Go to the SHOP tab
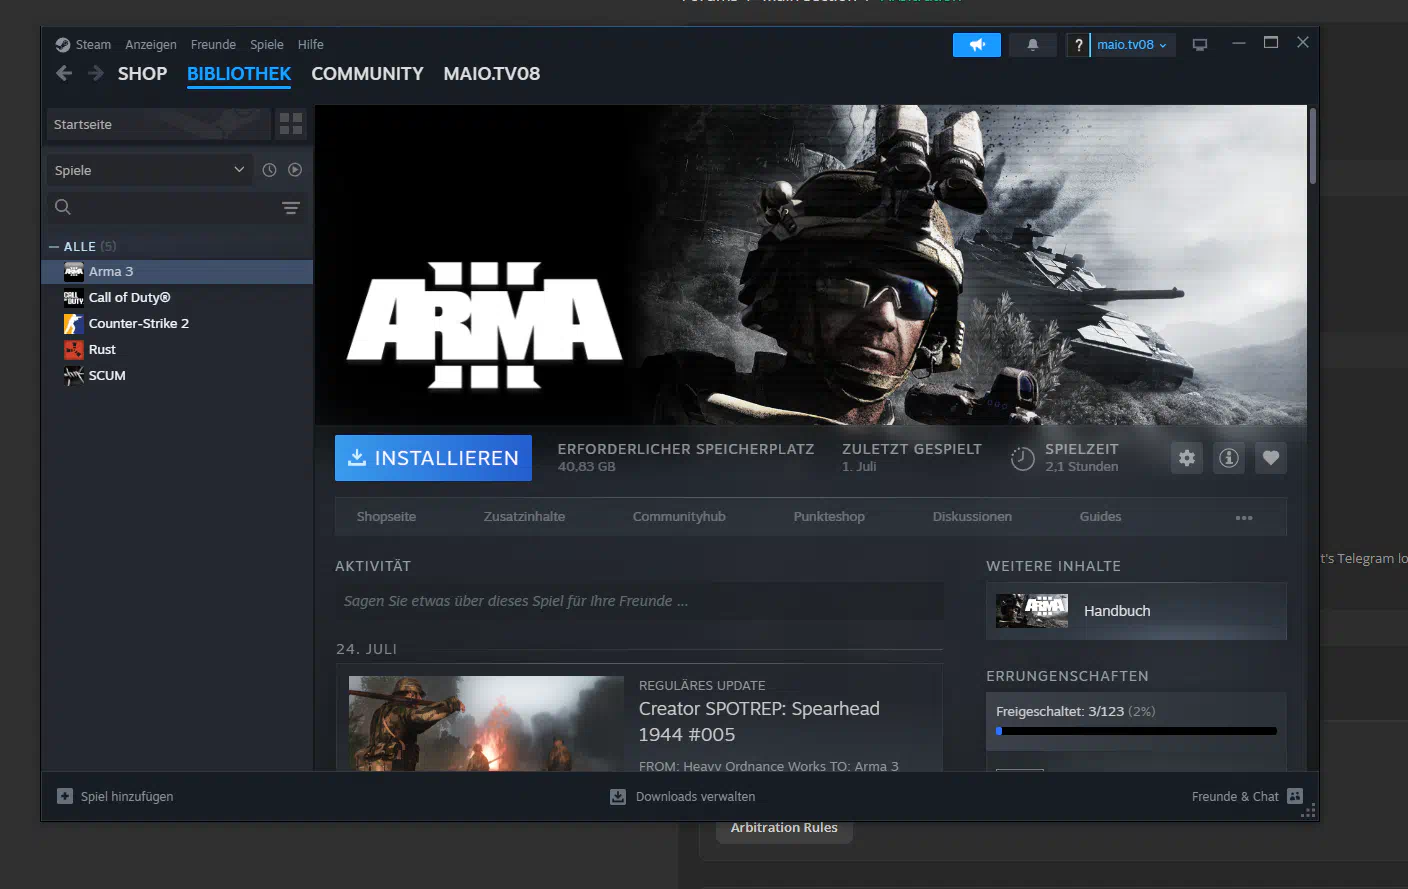This screenshot has width=1408, height=889. [142, 74]
